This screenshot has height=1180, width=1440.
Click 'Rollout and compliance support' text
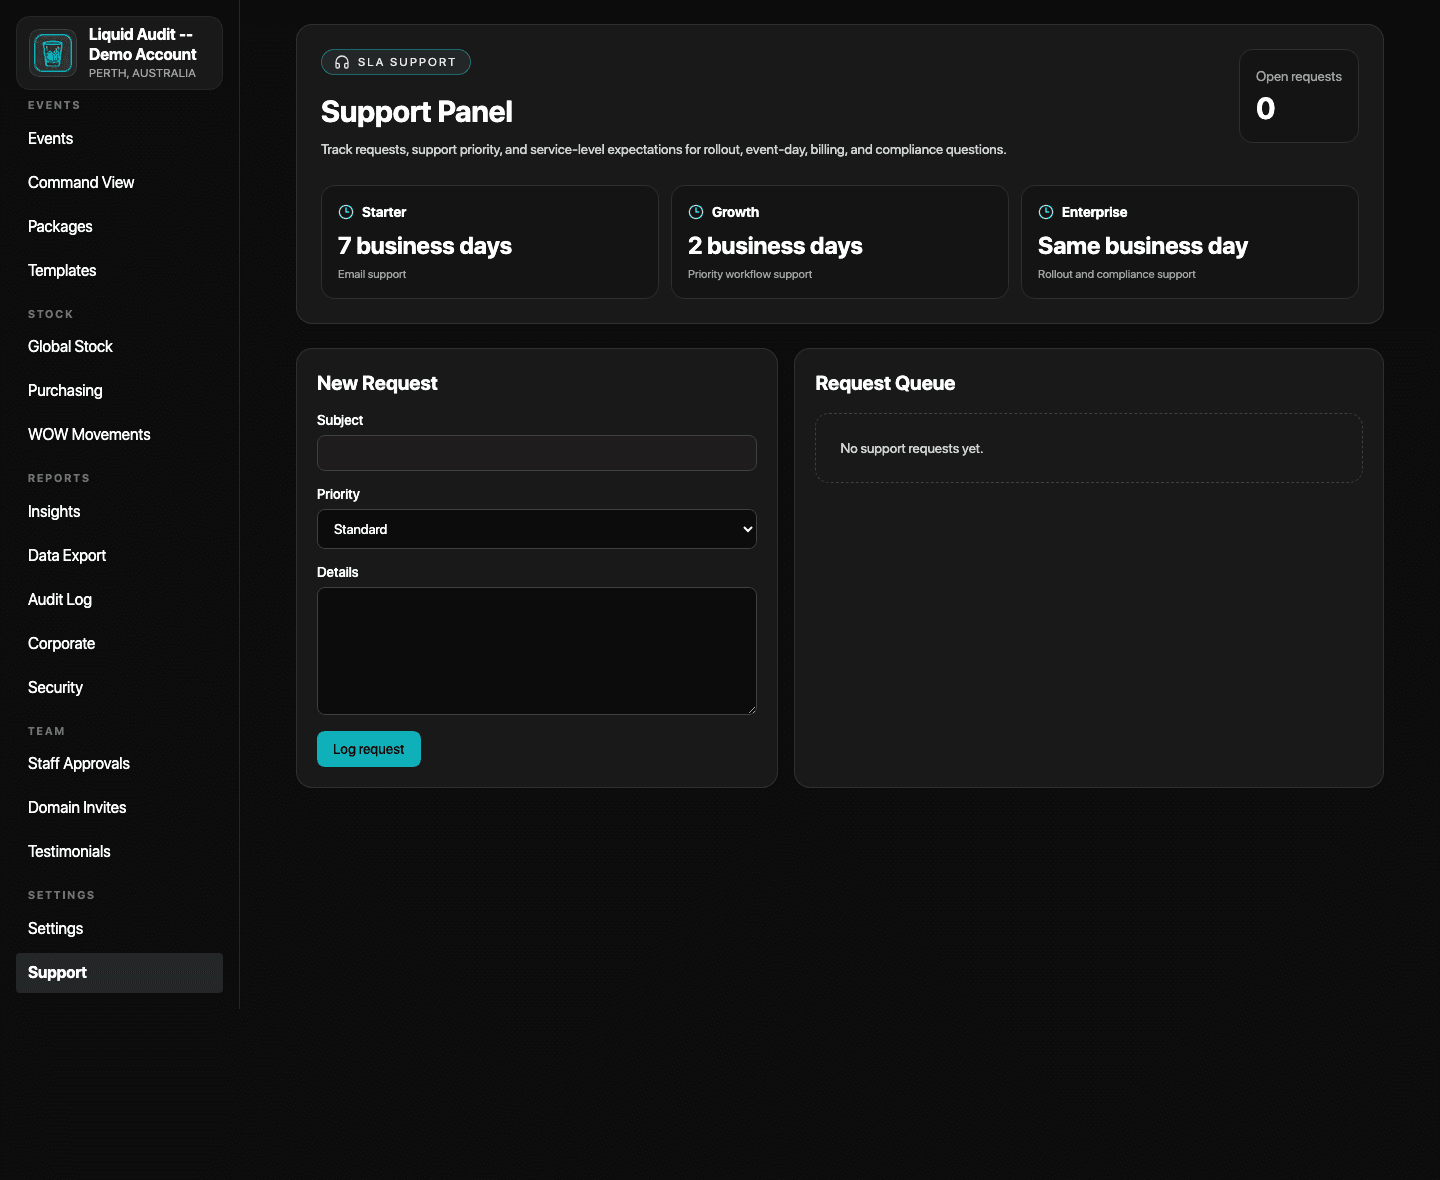1117,274
